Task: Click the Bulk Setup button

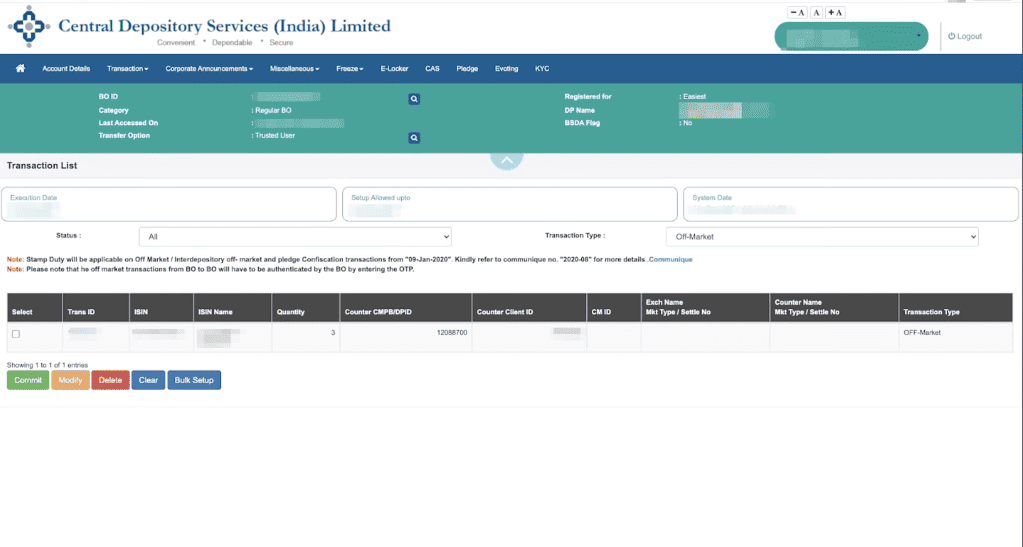Action: coord(194,380)
